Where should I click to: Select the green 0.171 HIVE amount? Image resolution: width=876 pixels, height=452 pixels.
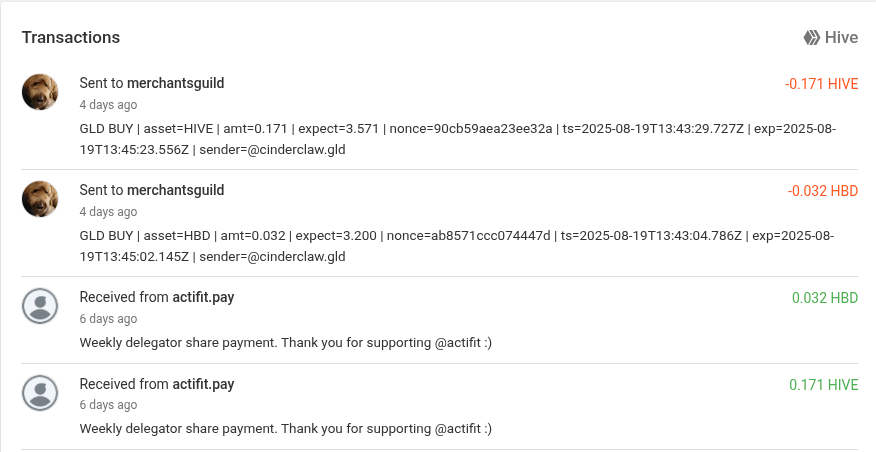(x=823, y=385)
